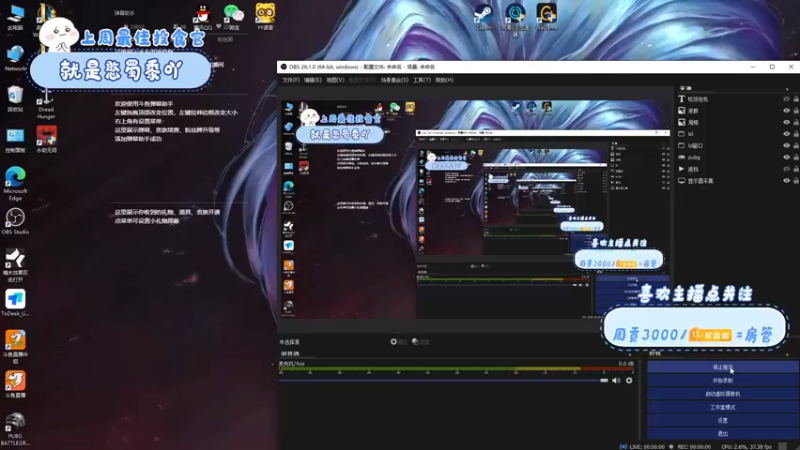Pop out the audio mixer dock panel

click(629, 353)
